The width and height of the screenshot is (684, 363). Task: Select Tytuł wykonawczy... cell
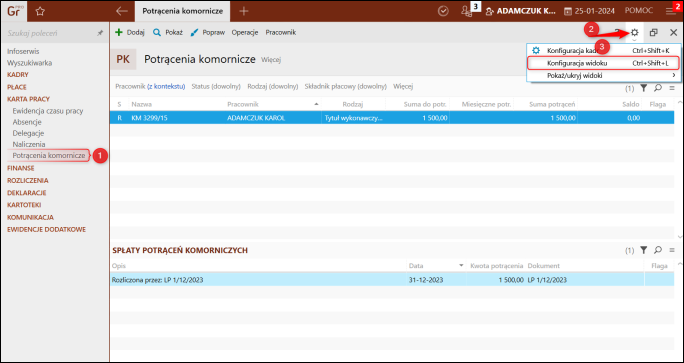tap(353, 118)
